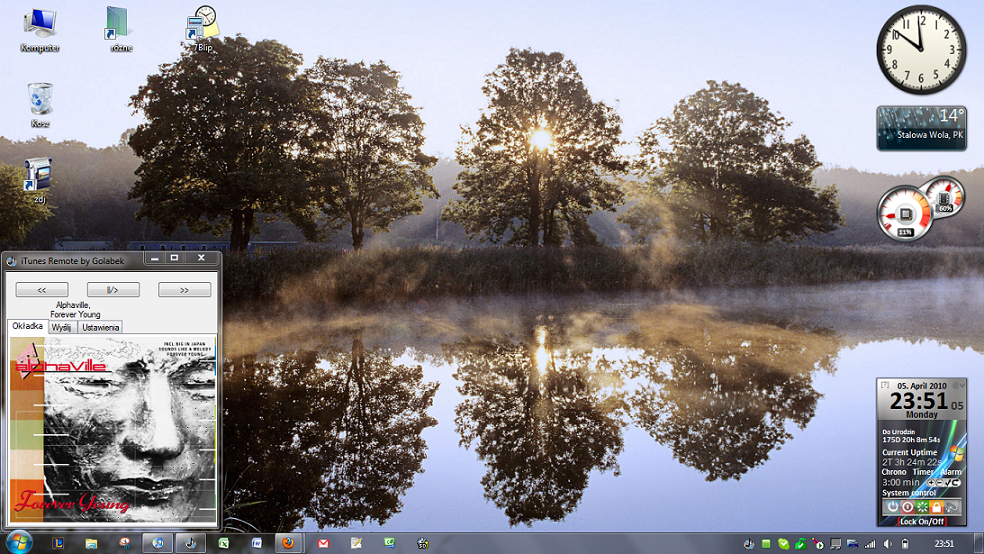Click the Lock On/Off label
This screenshot has width=984, height=554.
click(921, 521)
